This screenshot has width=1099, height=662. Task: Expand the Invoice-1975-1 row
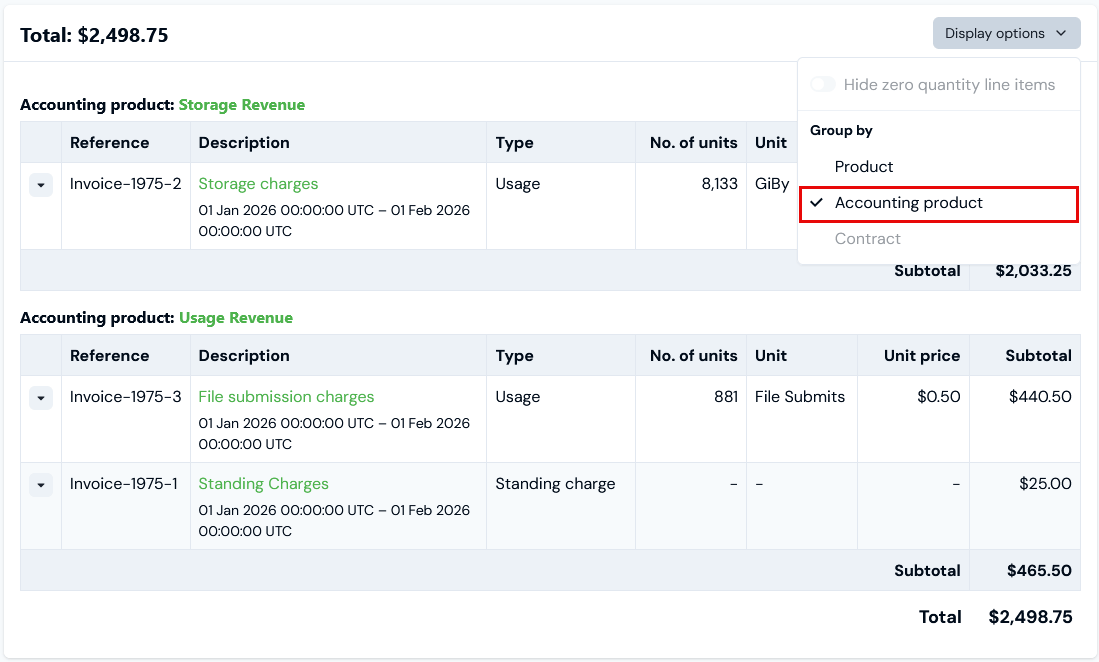pyautogui.click(x=41, y=485)
